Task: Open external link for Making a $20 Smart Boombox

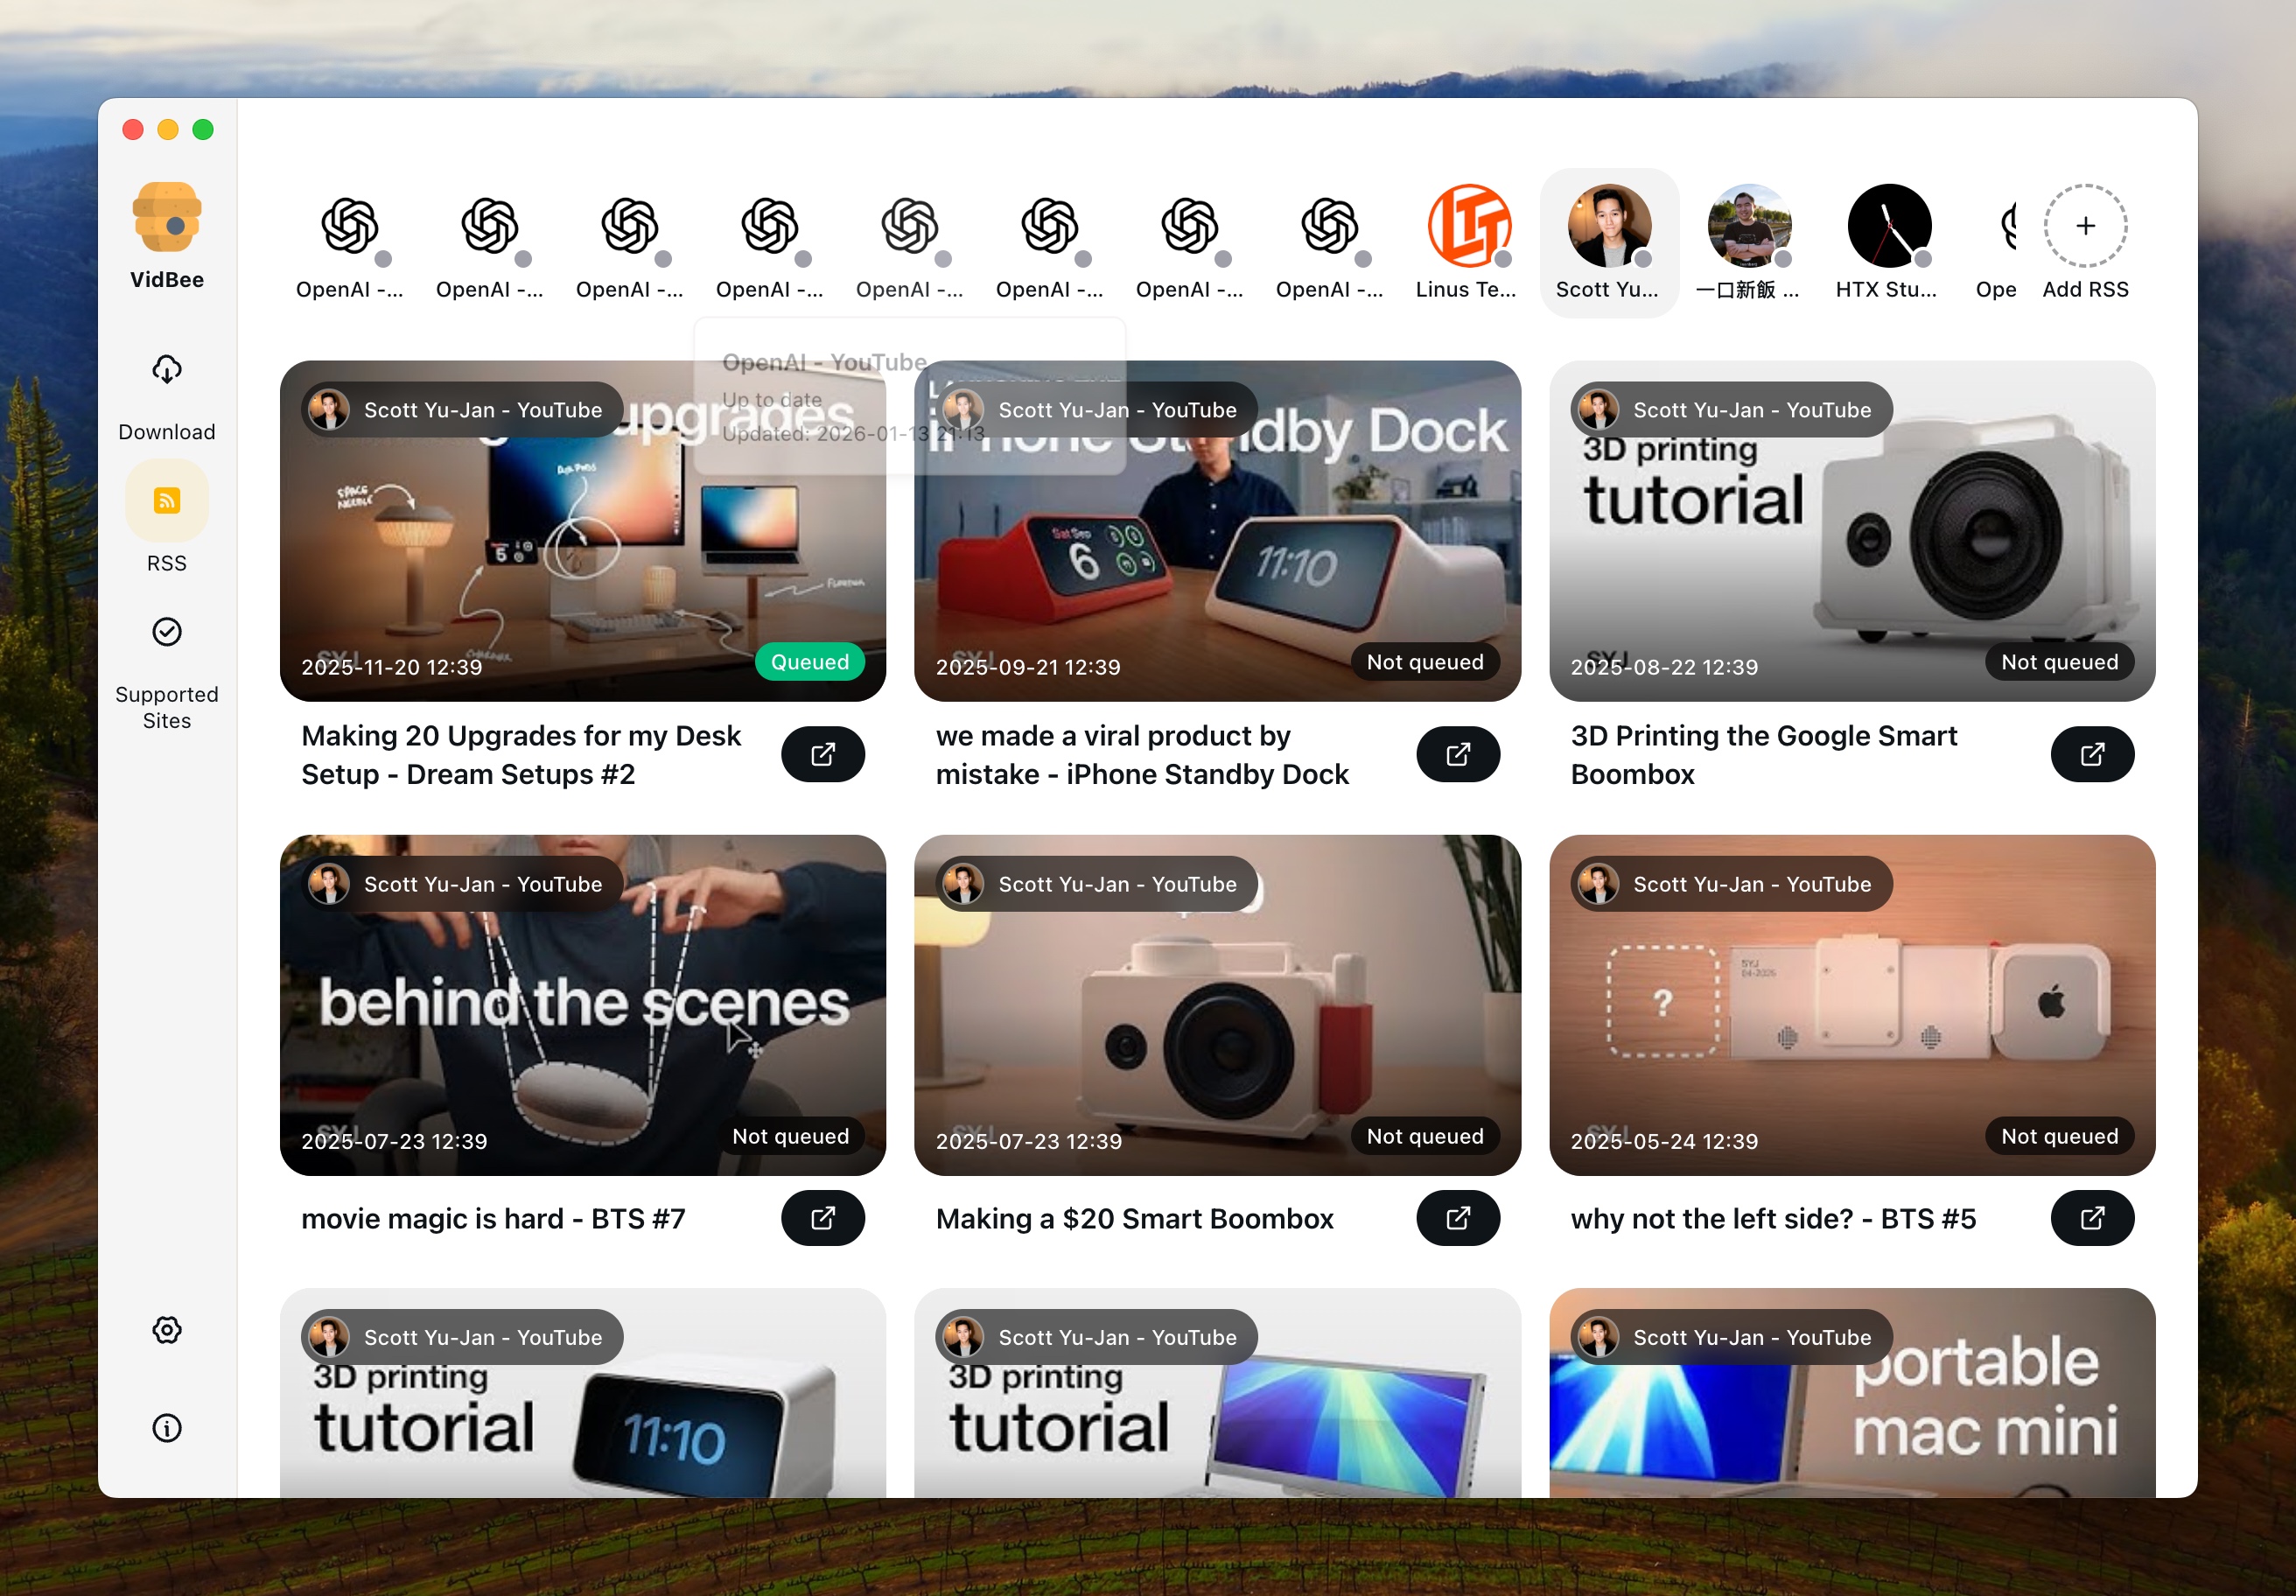Action: coord(1457,1218)
